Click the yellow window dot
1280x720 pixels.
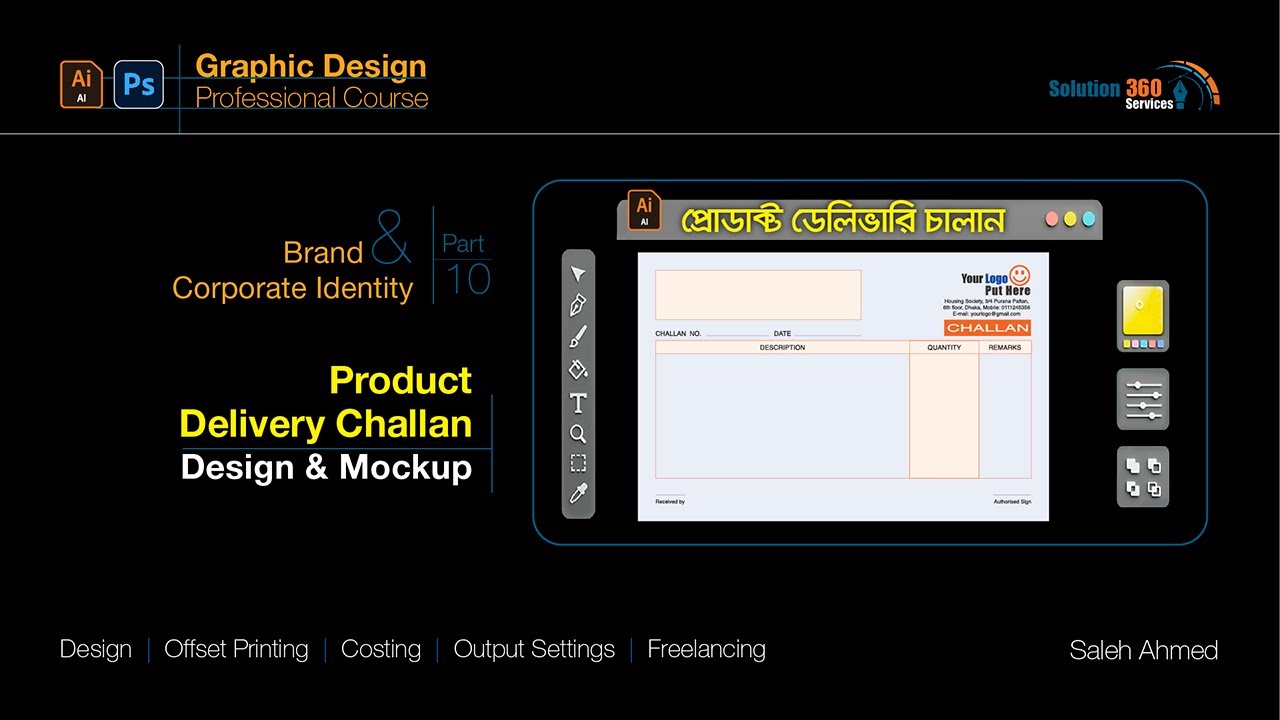pyautogui.click(x=1070, y=219)
